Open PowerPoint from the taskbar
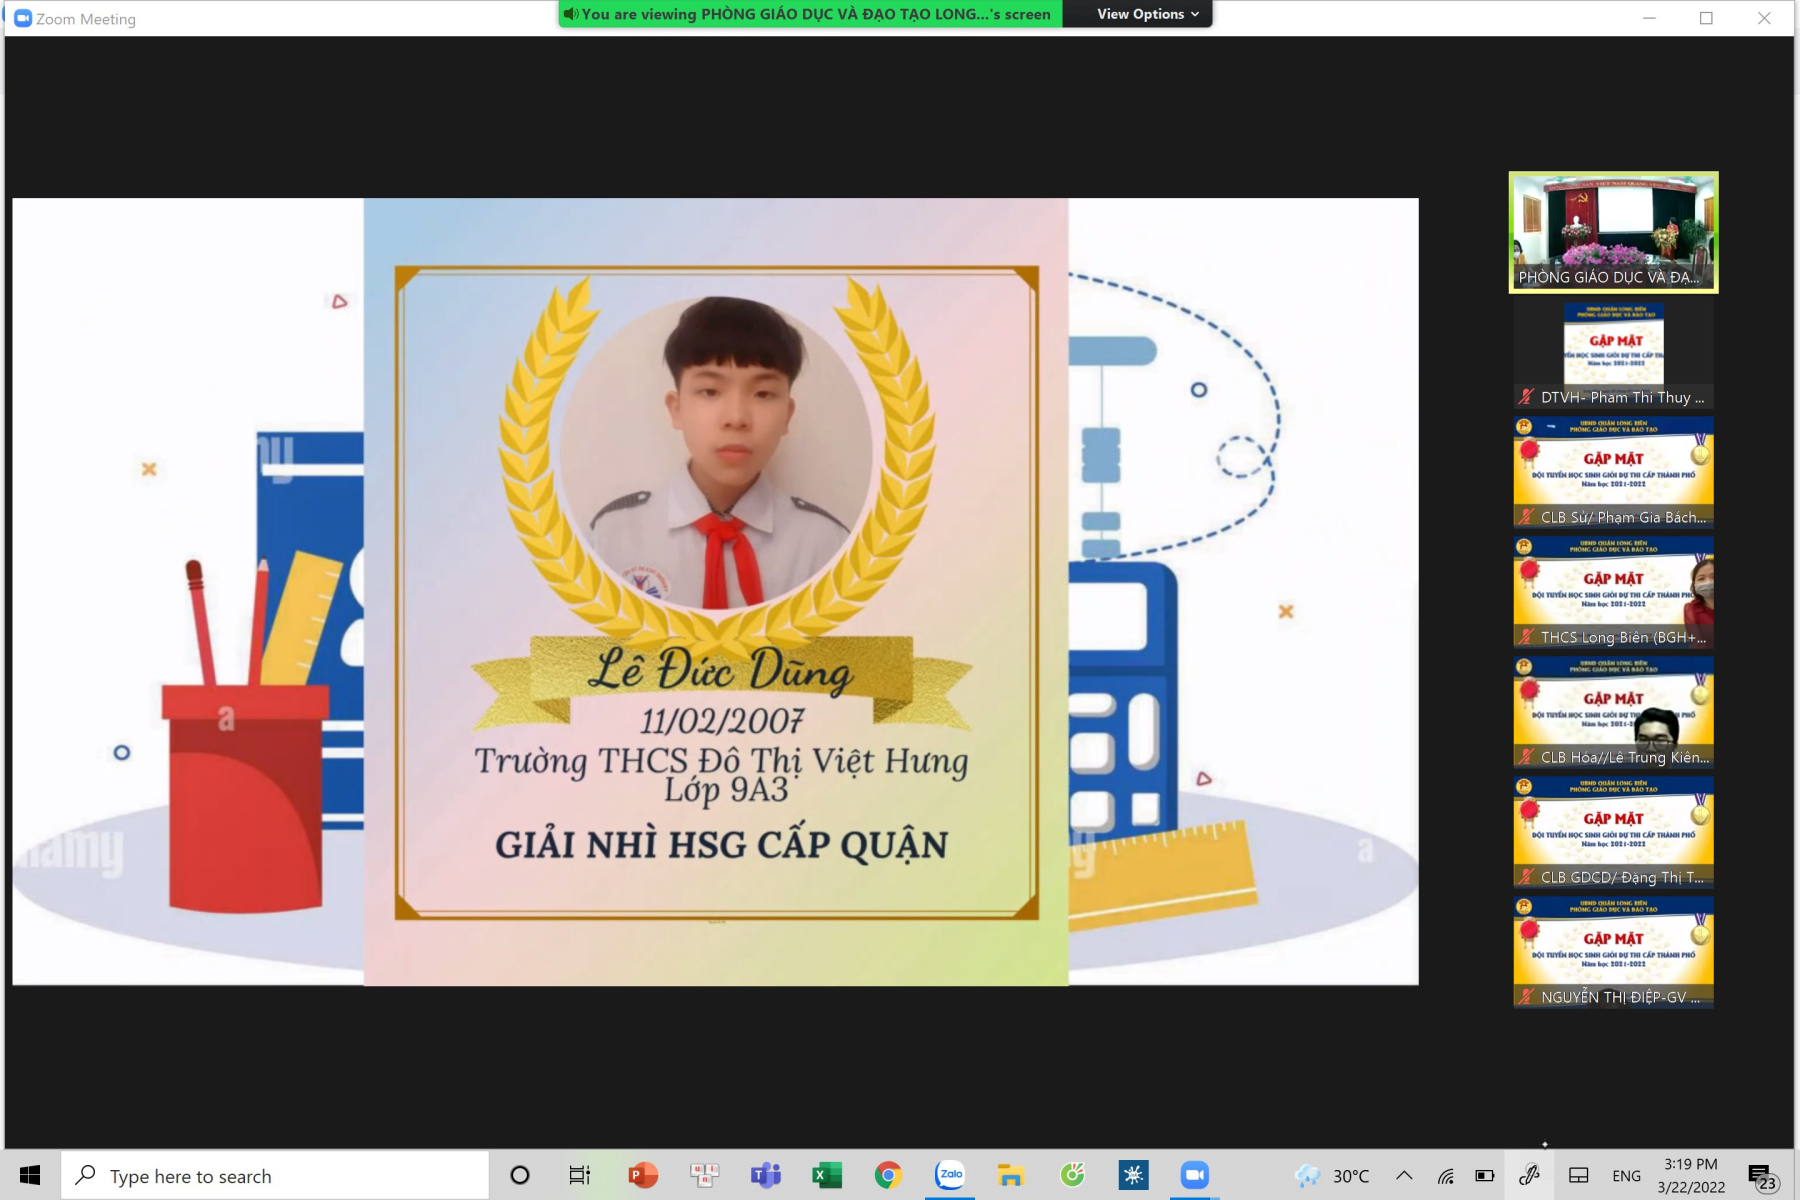 (642, 1175)
